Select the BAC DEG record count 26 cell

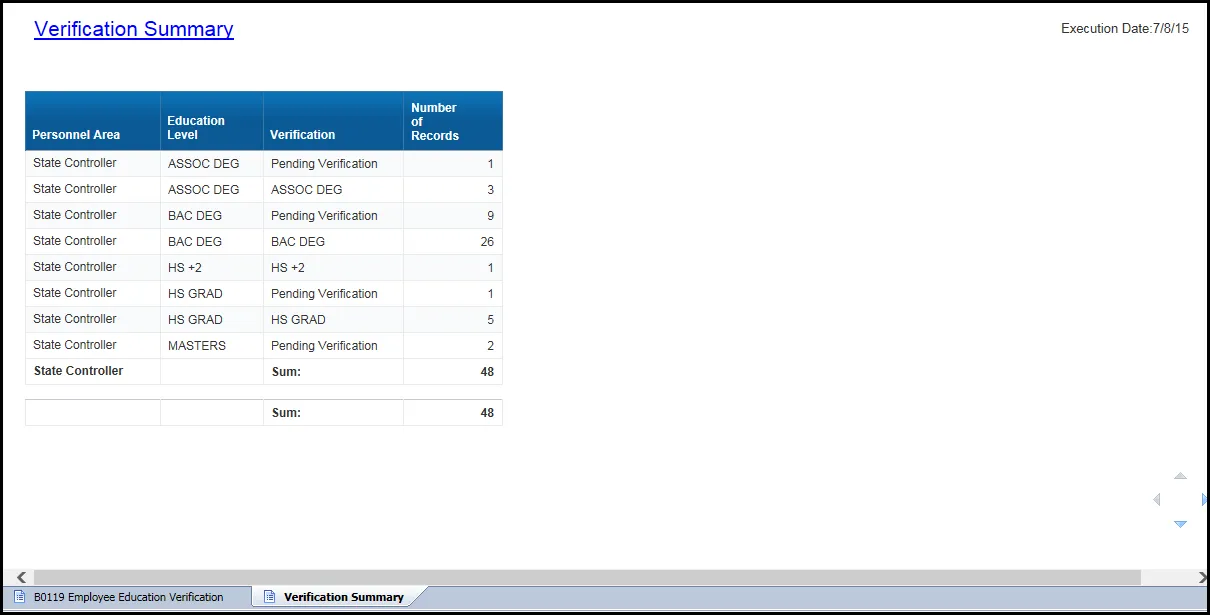click(x=452, y=241)
